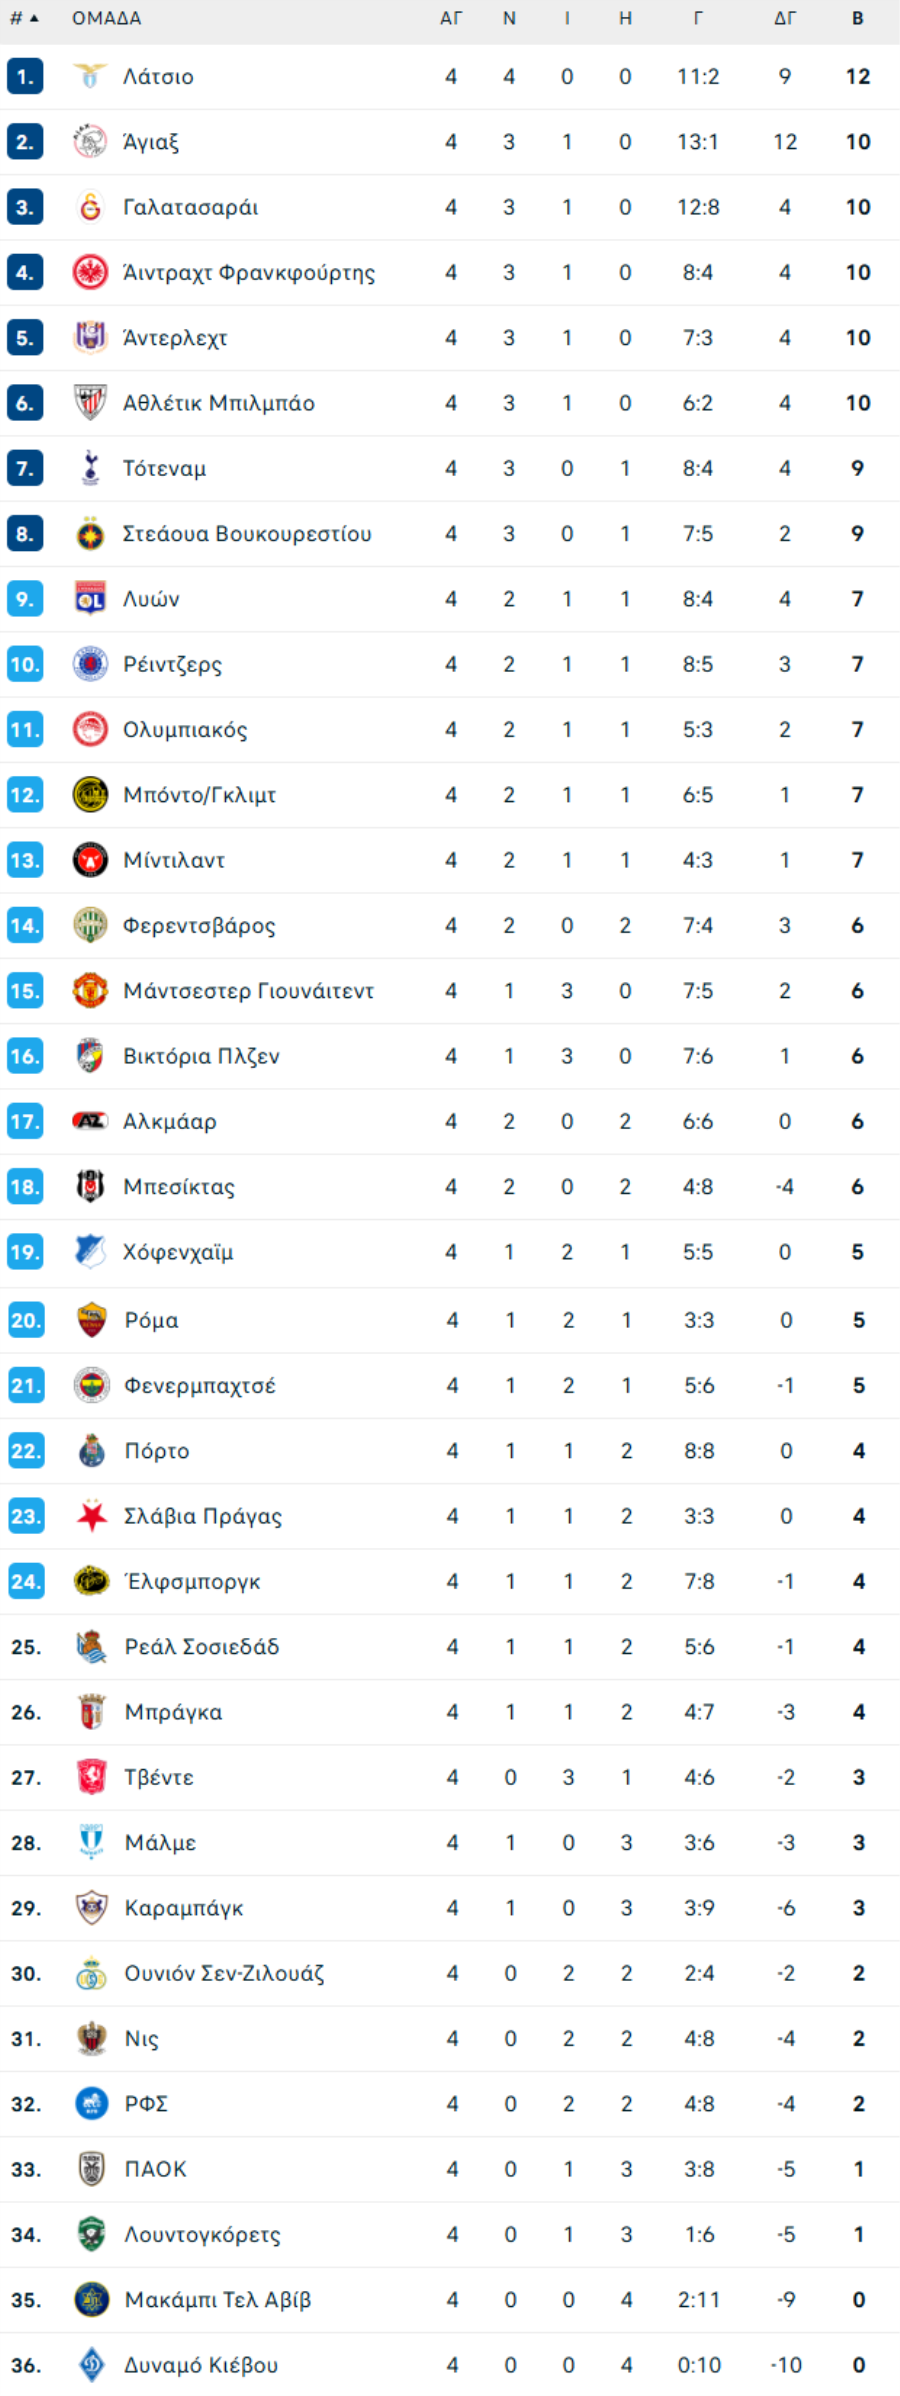Click the Lazio team crest icon

click(x=90, y=76)
